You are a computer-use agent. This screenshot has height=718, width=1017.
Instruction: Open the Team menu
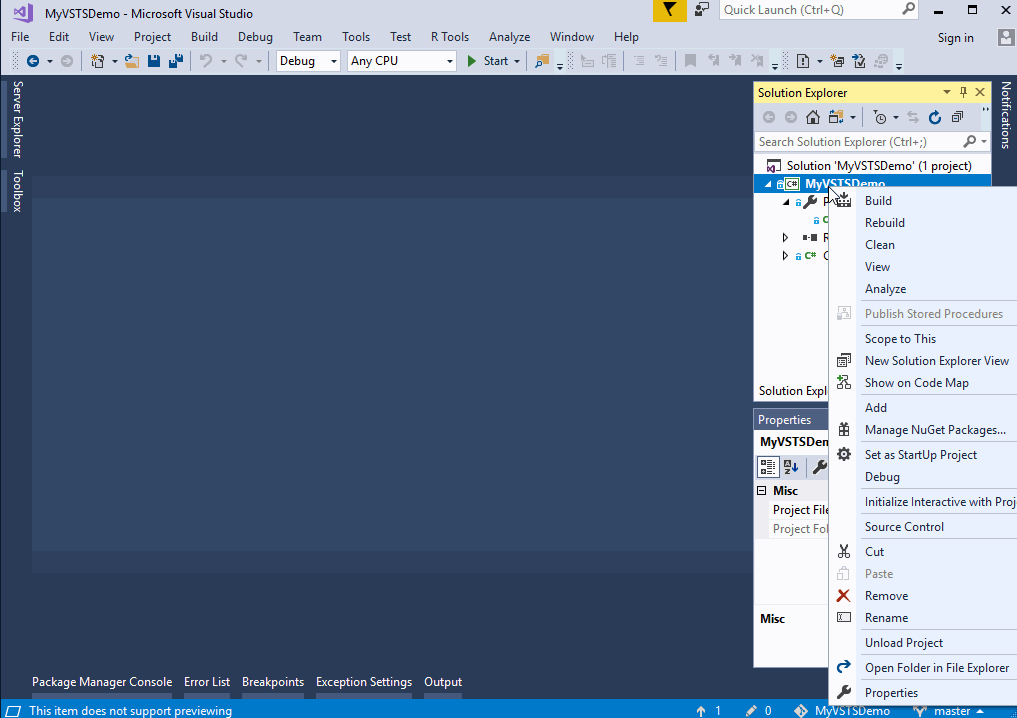(307, 37)
